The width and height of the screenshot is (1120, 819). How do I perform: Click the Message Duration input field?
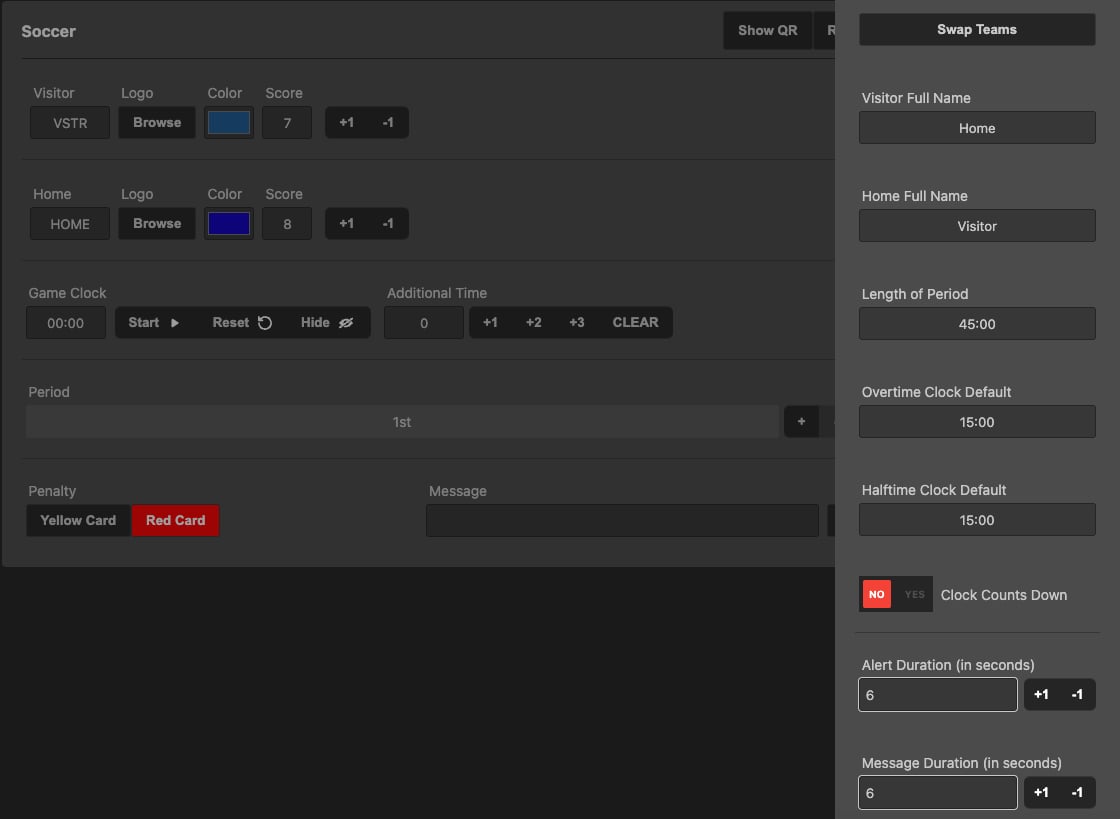coord(937,793)
